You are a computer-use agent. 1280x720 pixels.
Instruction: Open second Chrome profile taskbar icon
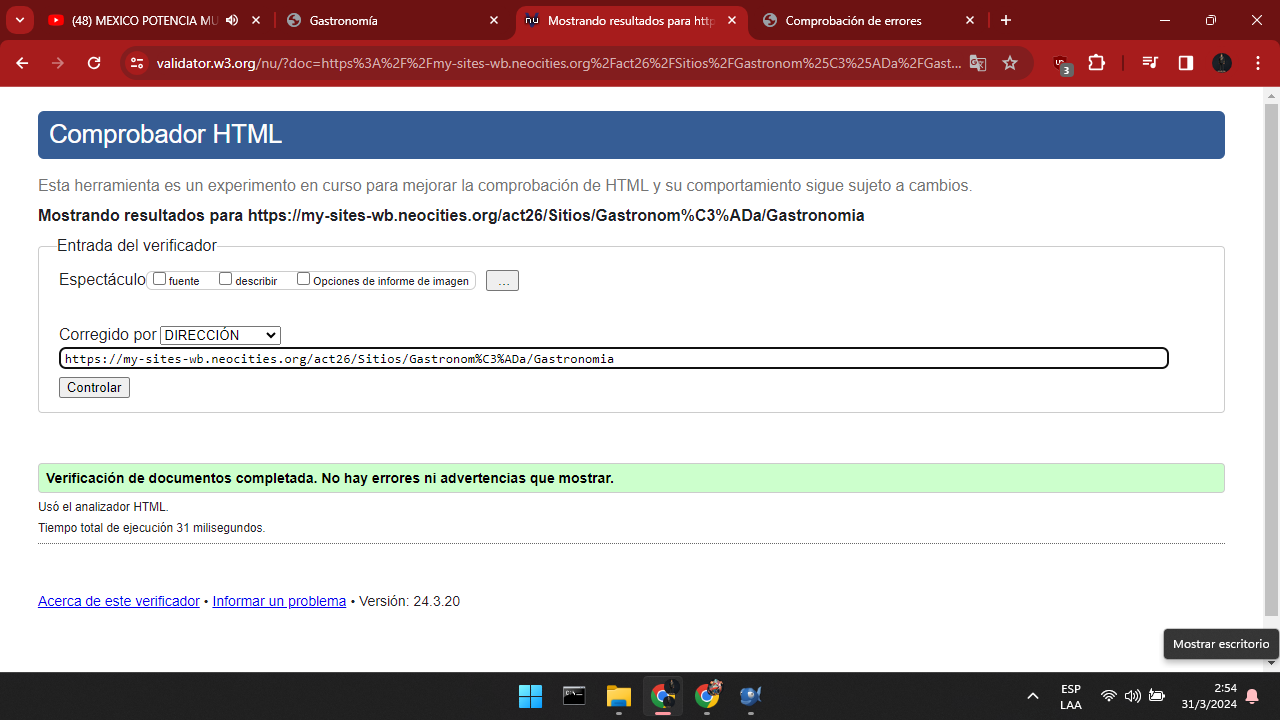coord(708,695)
